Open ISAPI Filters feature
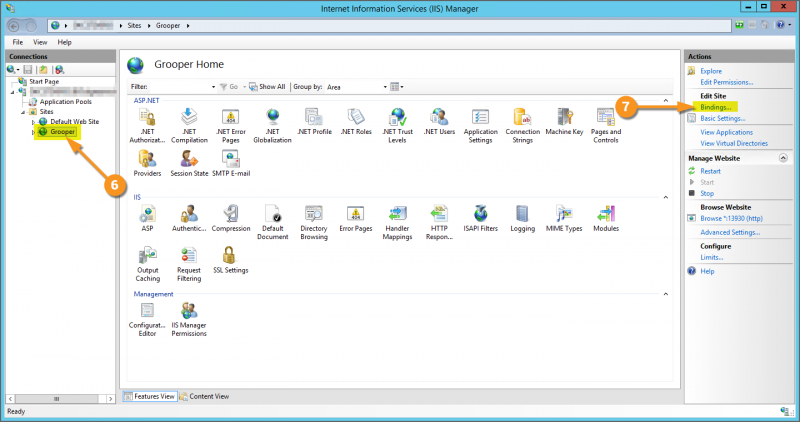Screen dimensions: 800x422 click(x=481, y=218)
